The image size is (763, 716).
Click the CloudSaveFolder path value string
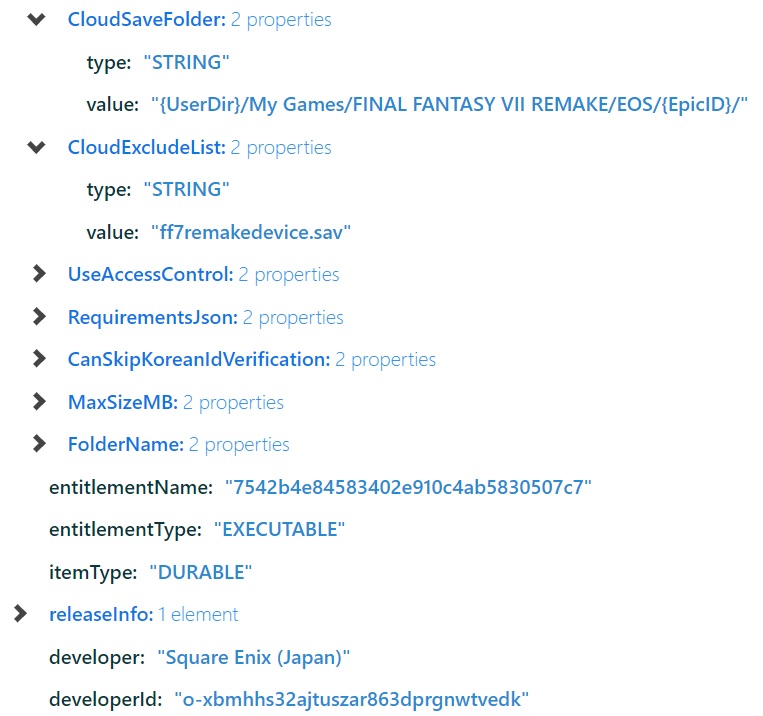point(450,105)
